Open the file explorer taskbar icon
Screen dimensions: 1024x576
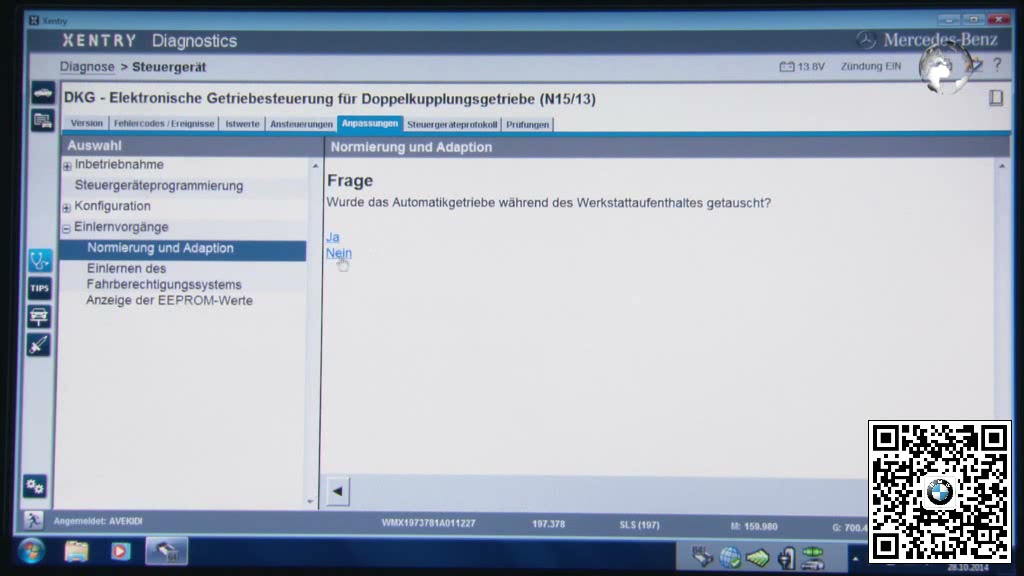76,551
